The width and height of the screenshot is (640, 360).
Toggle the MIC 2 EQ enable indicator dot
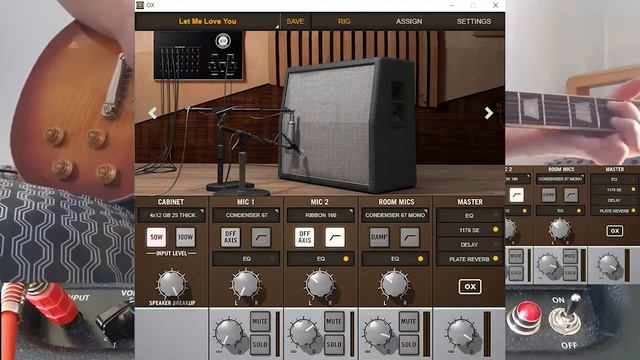346,259
